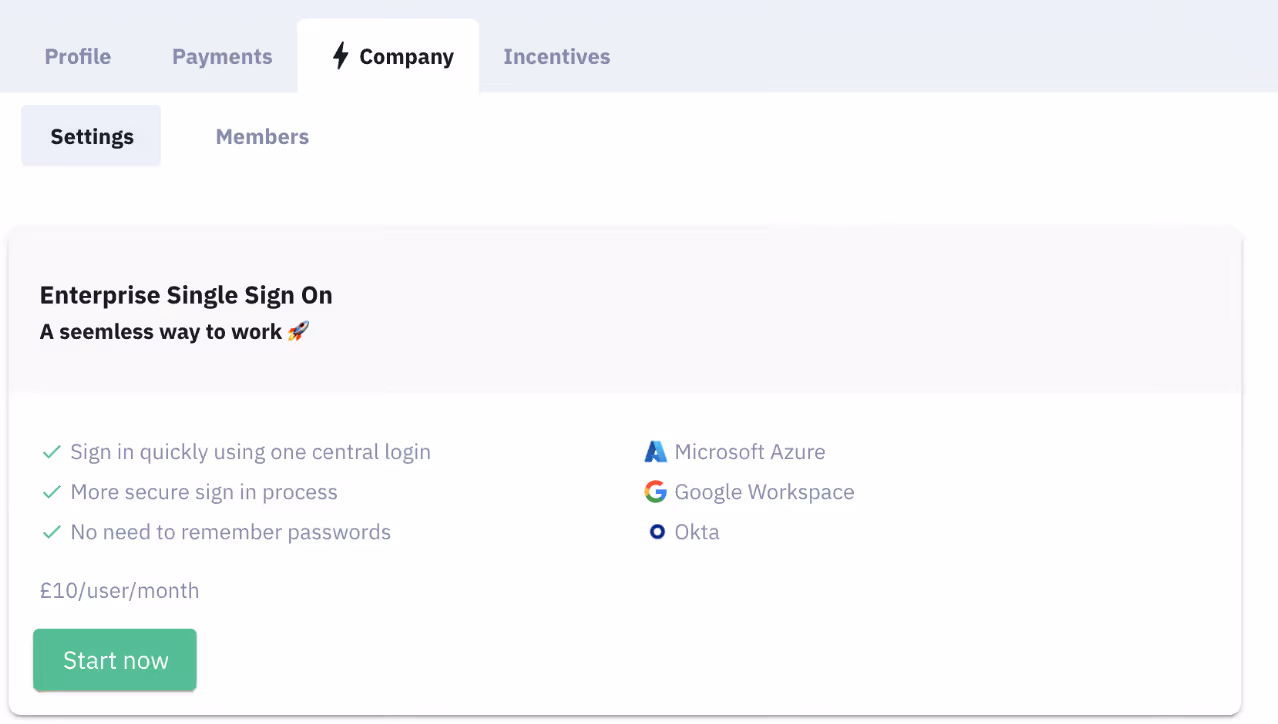1278x724 pixels.
Task: Click the 'Google Workspace' provider label
Action: (764, 491)
